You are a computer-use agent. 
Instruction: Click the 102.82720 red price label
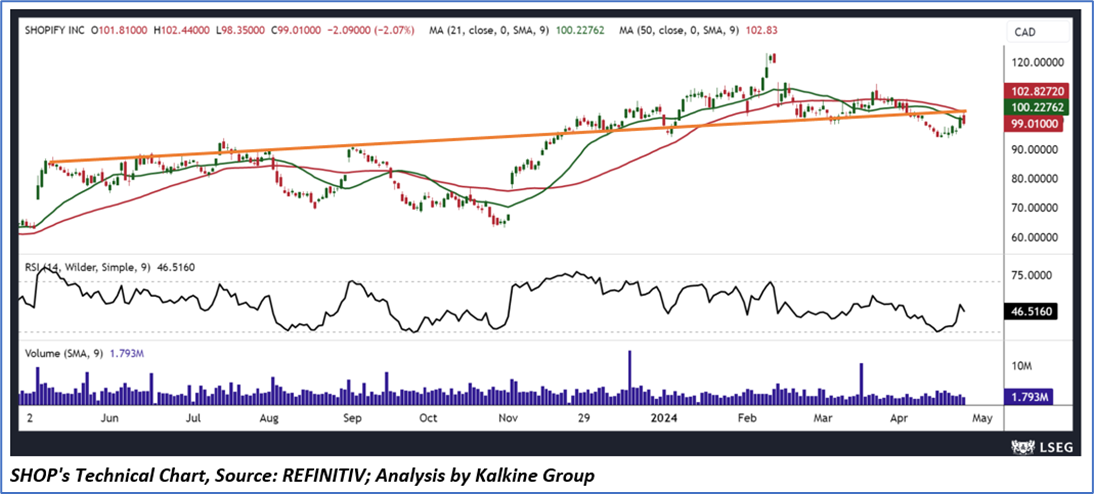[x=1037, y=91]
